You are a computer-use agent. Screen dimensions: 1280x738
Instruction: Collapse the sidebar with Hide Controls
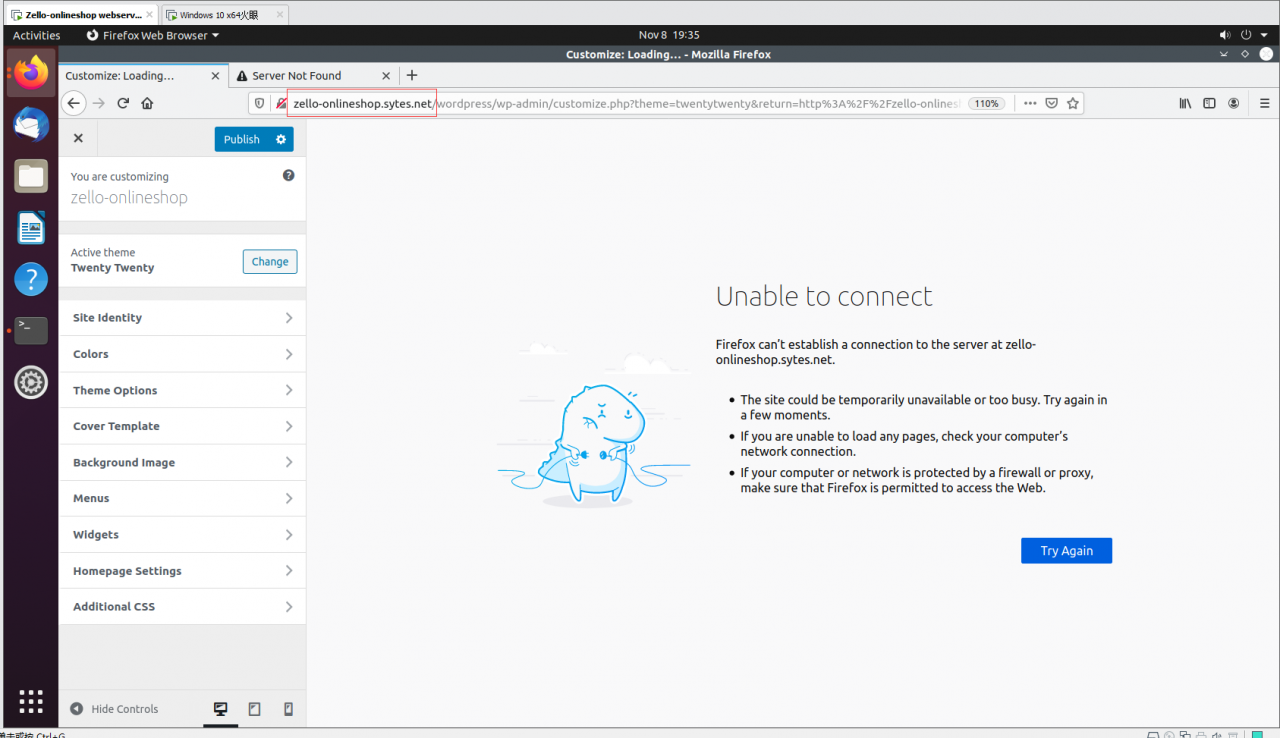pyautogui.click(x=114, y=709)
